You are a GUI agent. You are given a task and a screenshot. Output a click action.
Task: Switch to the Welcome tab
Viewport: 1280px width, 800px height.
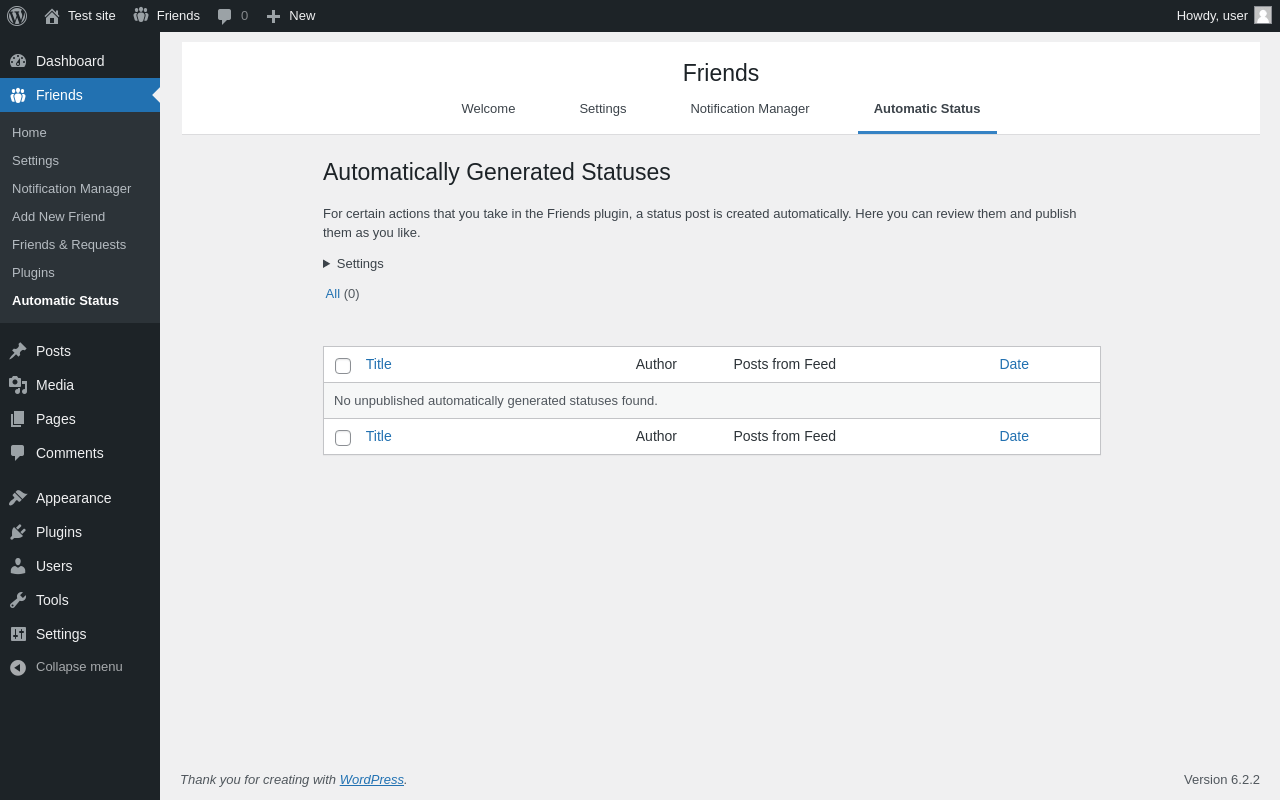tap(488, 109)
